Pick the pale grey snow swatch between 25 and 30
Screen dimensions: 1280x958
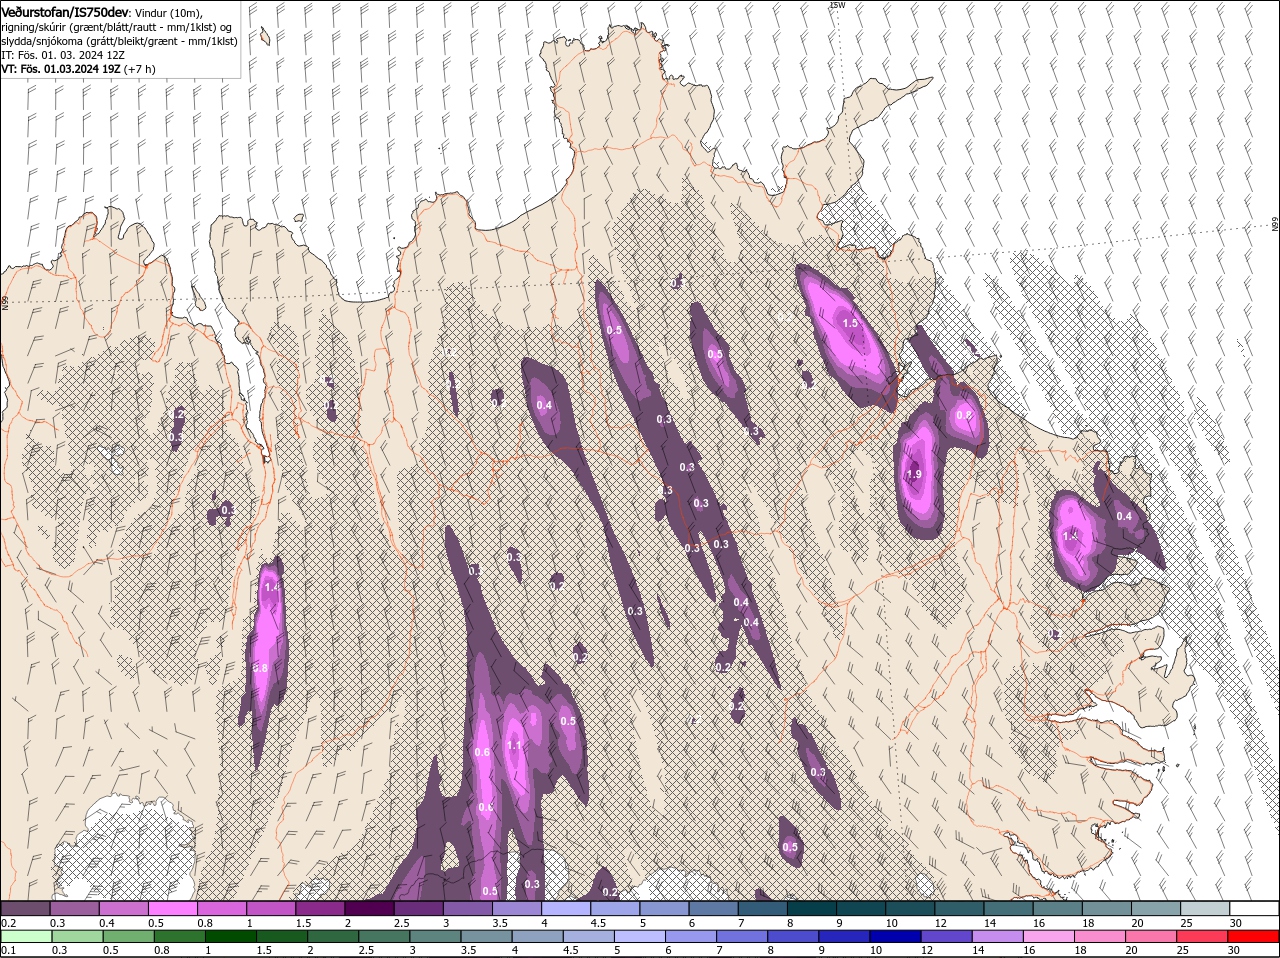1206,909
